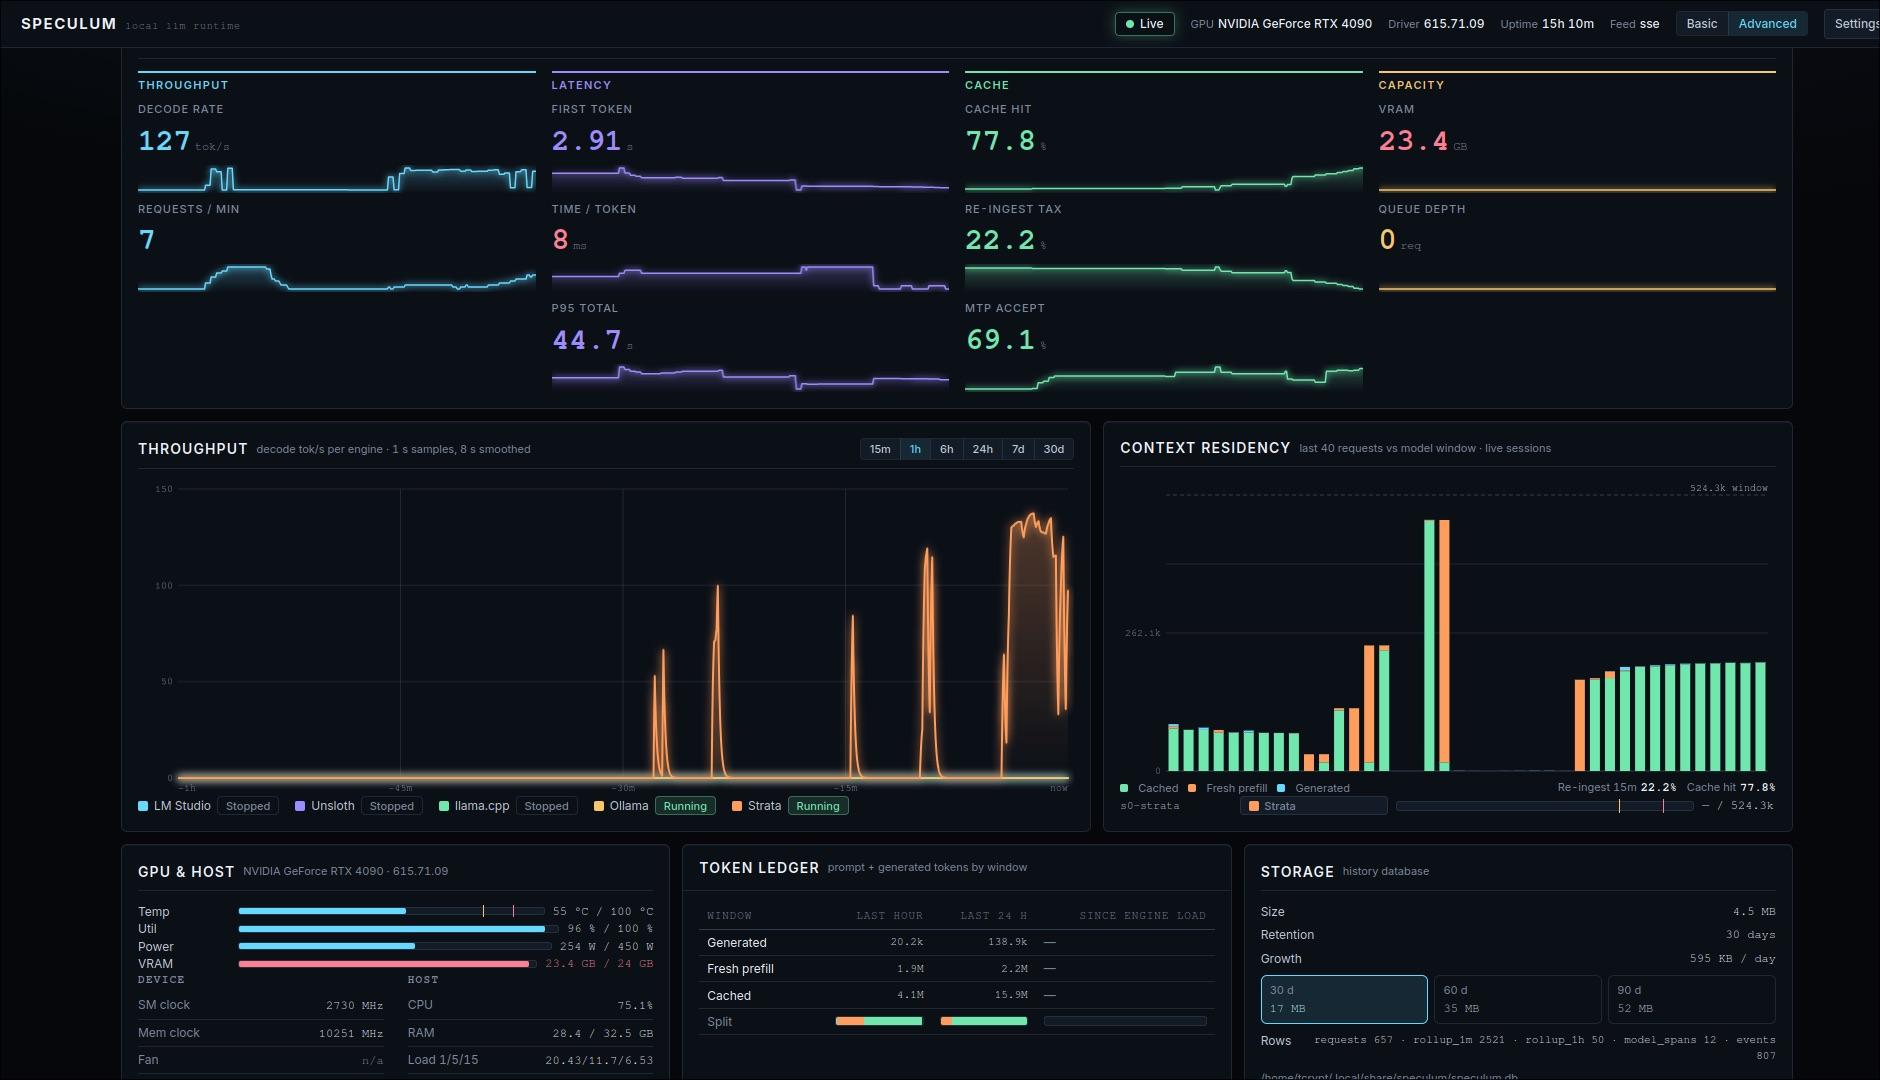Click the Last Hour split bar in Token Ledger
This screenshot has width=1880, height=1080.
click(x=879, y=1021)
